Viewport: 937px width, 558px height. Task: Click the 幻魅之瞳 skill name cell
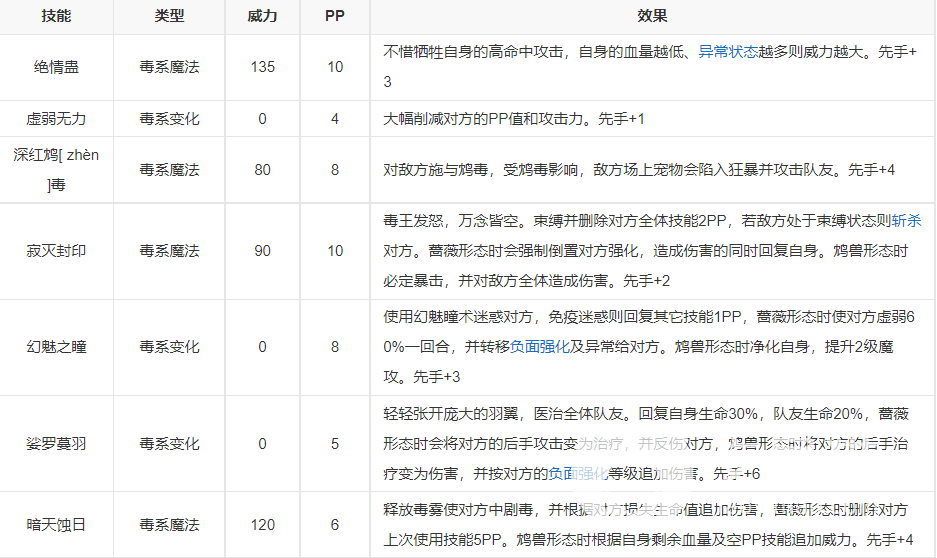point(56,346)
